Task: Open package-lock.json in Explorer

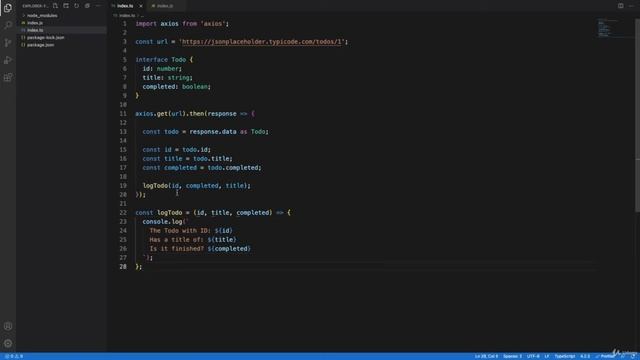Action: tap(61, 38)
